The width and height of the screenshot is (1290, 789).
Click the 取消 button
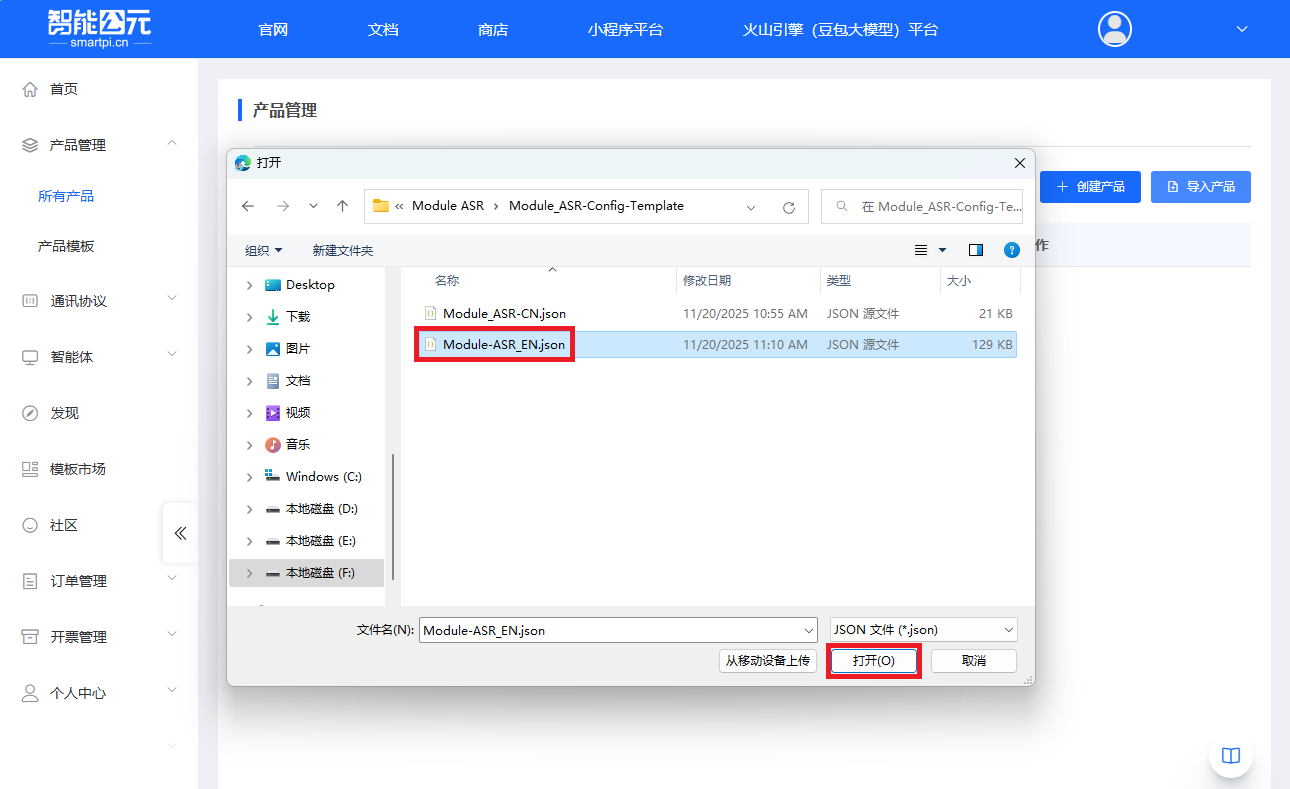pos(973,661)
